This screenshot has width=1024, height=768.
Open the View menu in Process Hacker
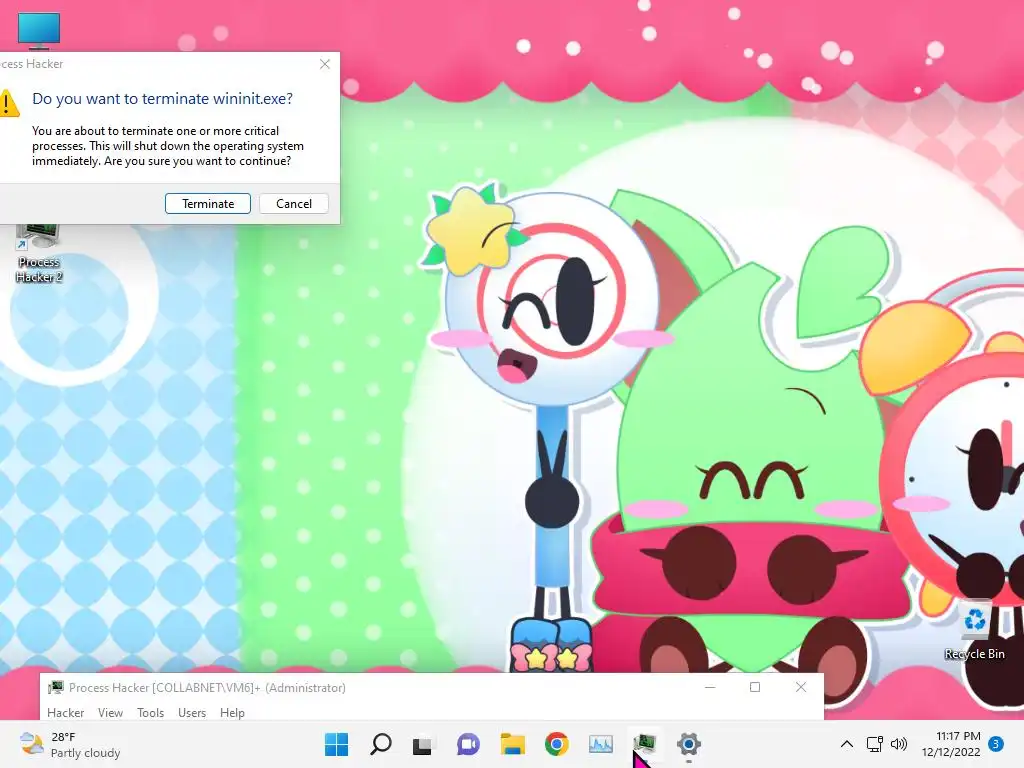(110, 712)
